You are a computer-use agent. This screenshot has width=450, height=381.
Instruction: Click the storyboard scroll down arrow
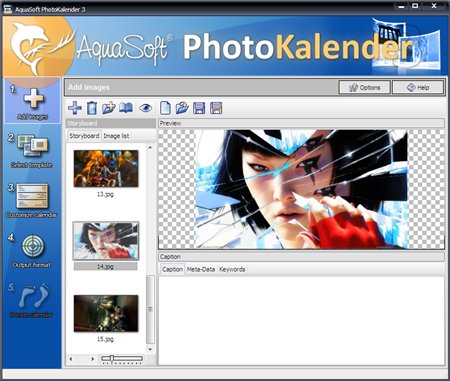[x=150, y=349]
